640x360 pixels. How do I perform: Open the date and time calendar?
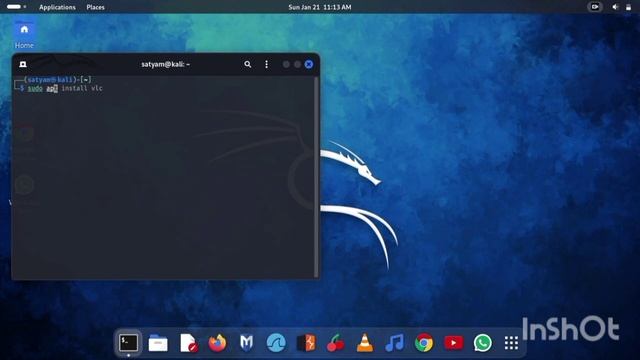point(320,7)
